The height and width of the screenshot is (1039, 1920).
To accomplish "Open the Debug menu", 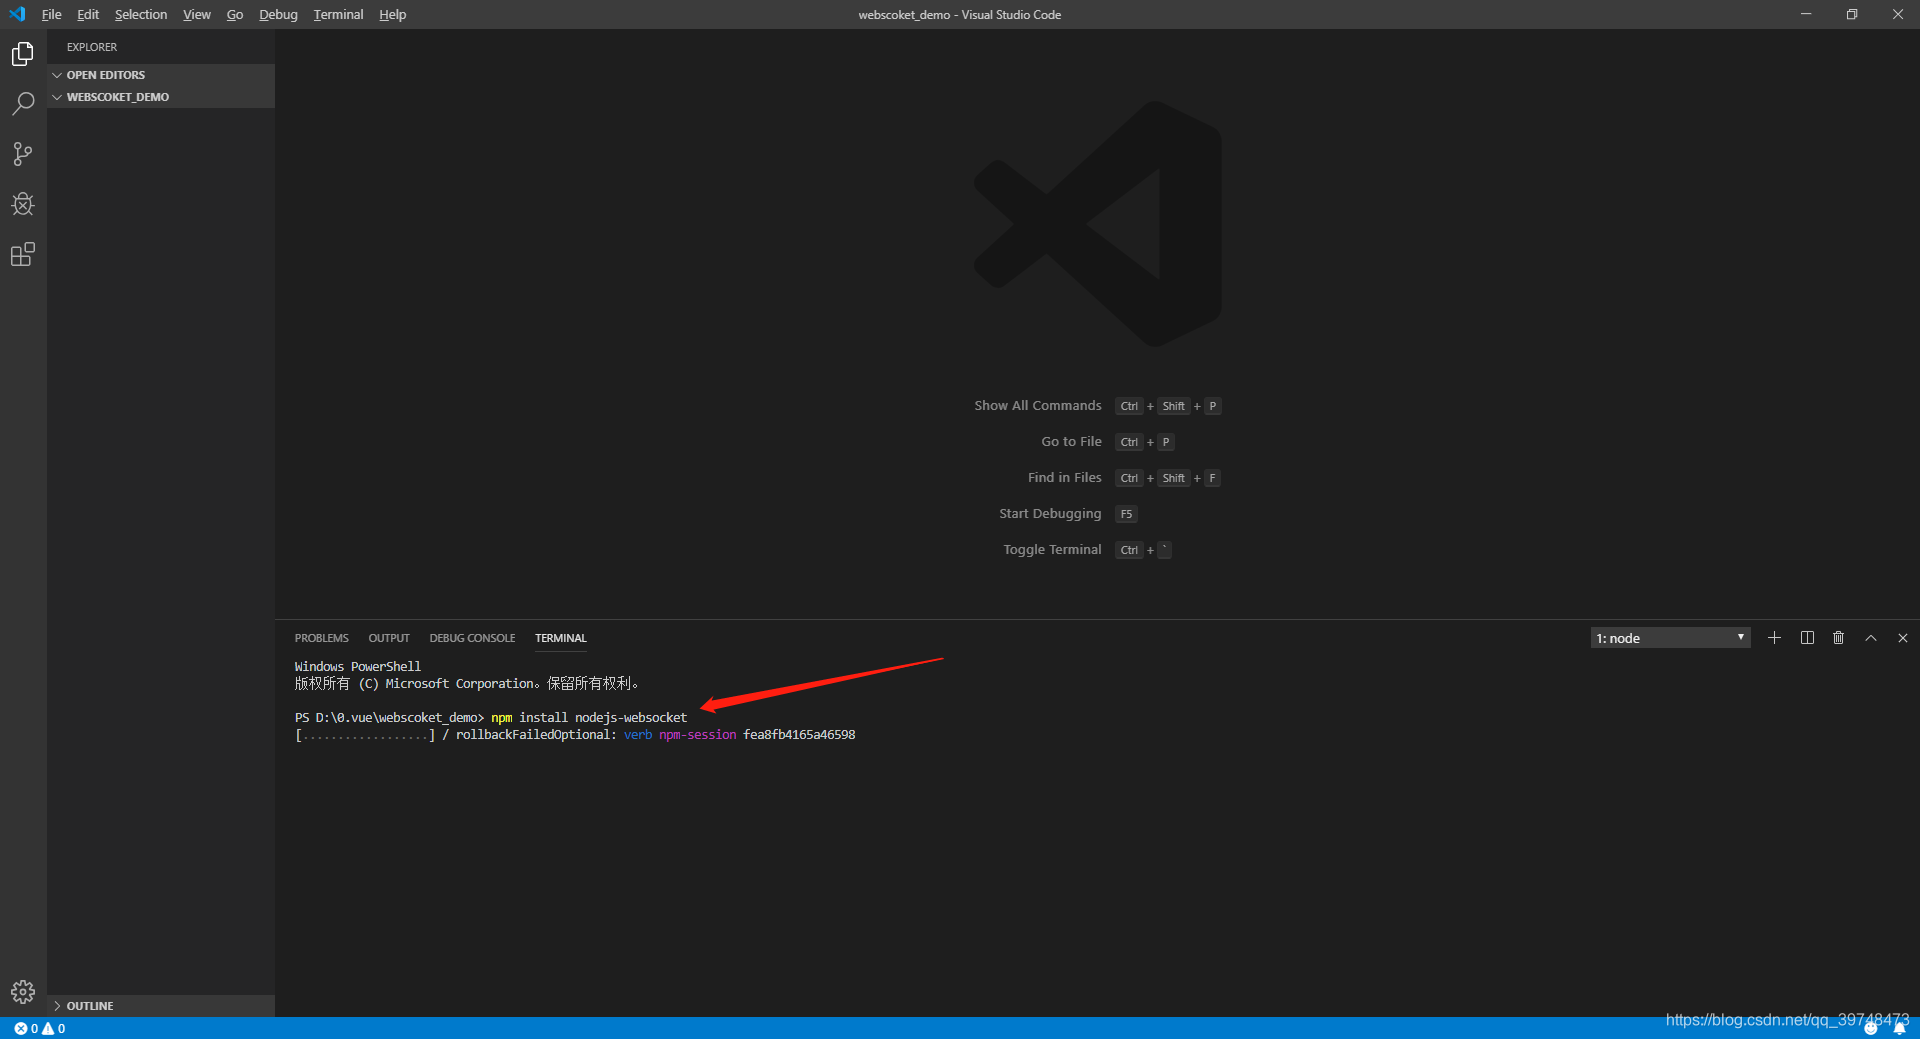I will (x=278, y=14).
